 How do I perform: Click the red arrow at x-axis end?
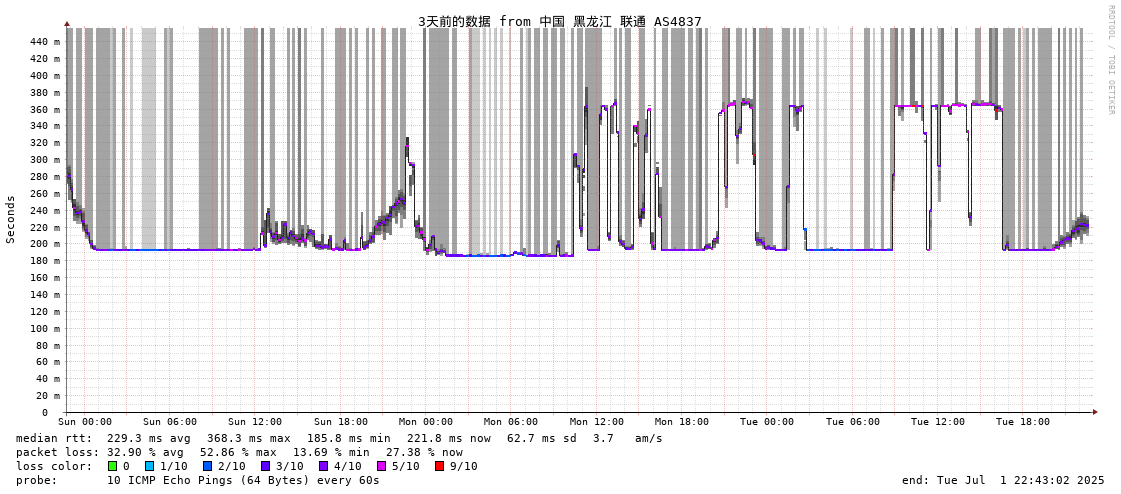[1095, 412]
